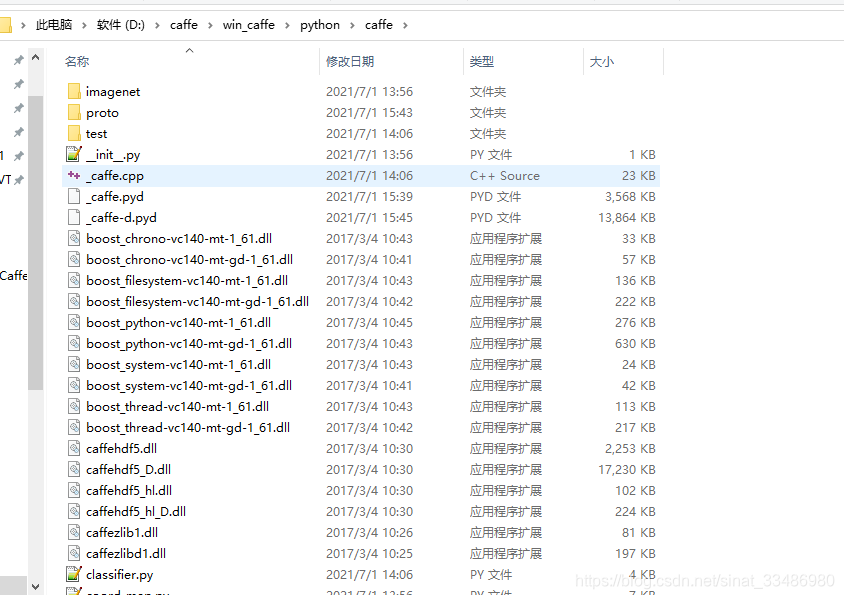
Task: Click icon of boost_filesystem-vc140-mt-1_61.dll
Action: pyautogui.click(x=74, y=280)
